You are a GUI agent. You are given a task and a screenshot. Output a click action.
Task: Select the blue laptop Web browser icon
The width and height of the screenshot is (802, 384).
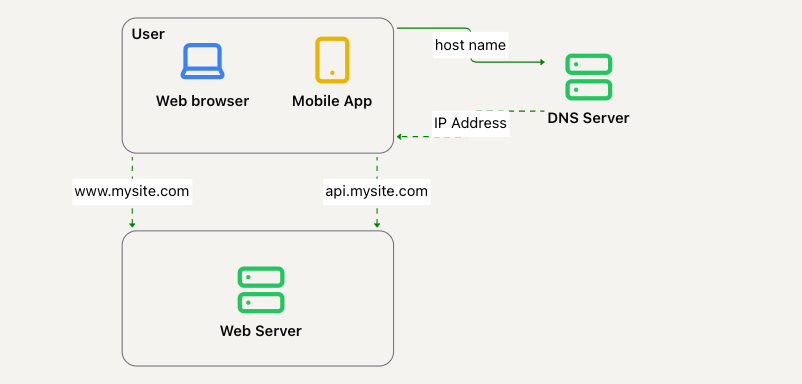(x=202, y=61)
